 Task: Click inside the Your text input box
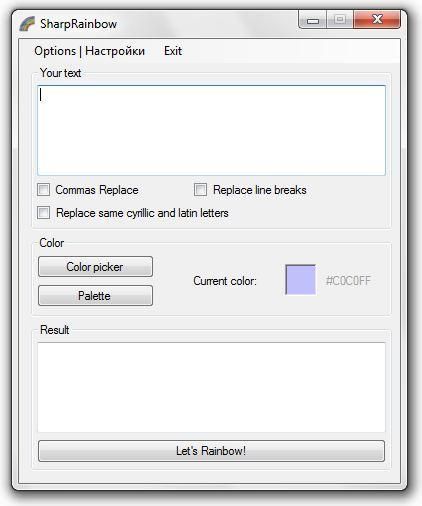211,130
